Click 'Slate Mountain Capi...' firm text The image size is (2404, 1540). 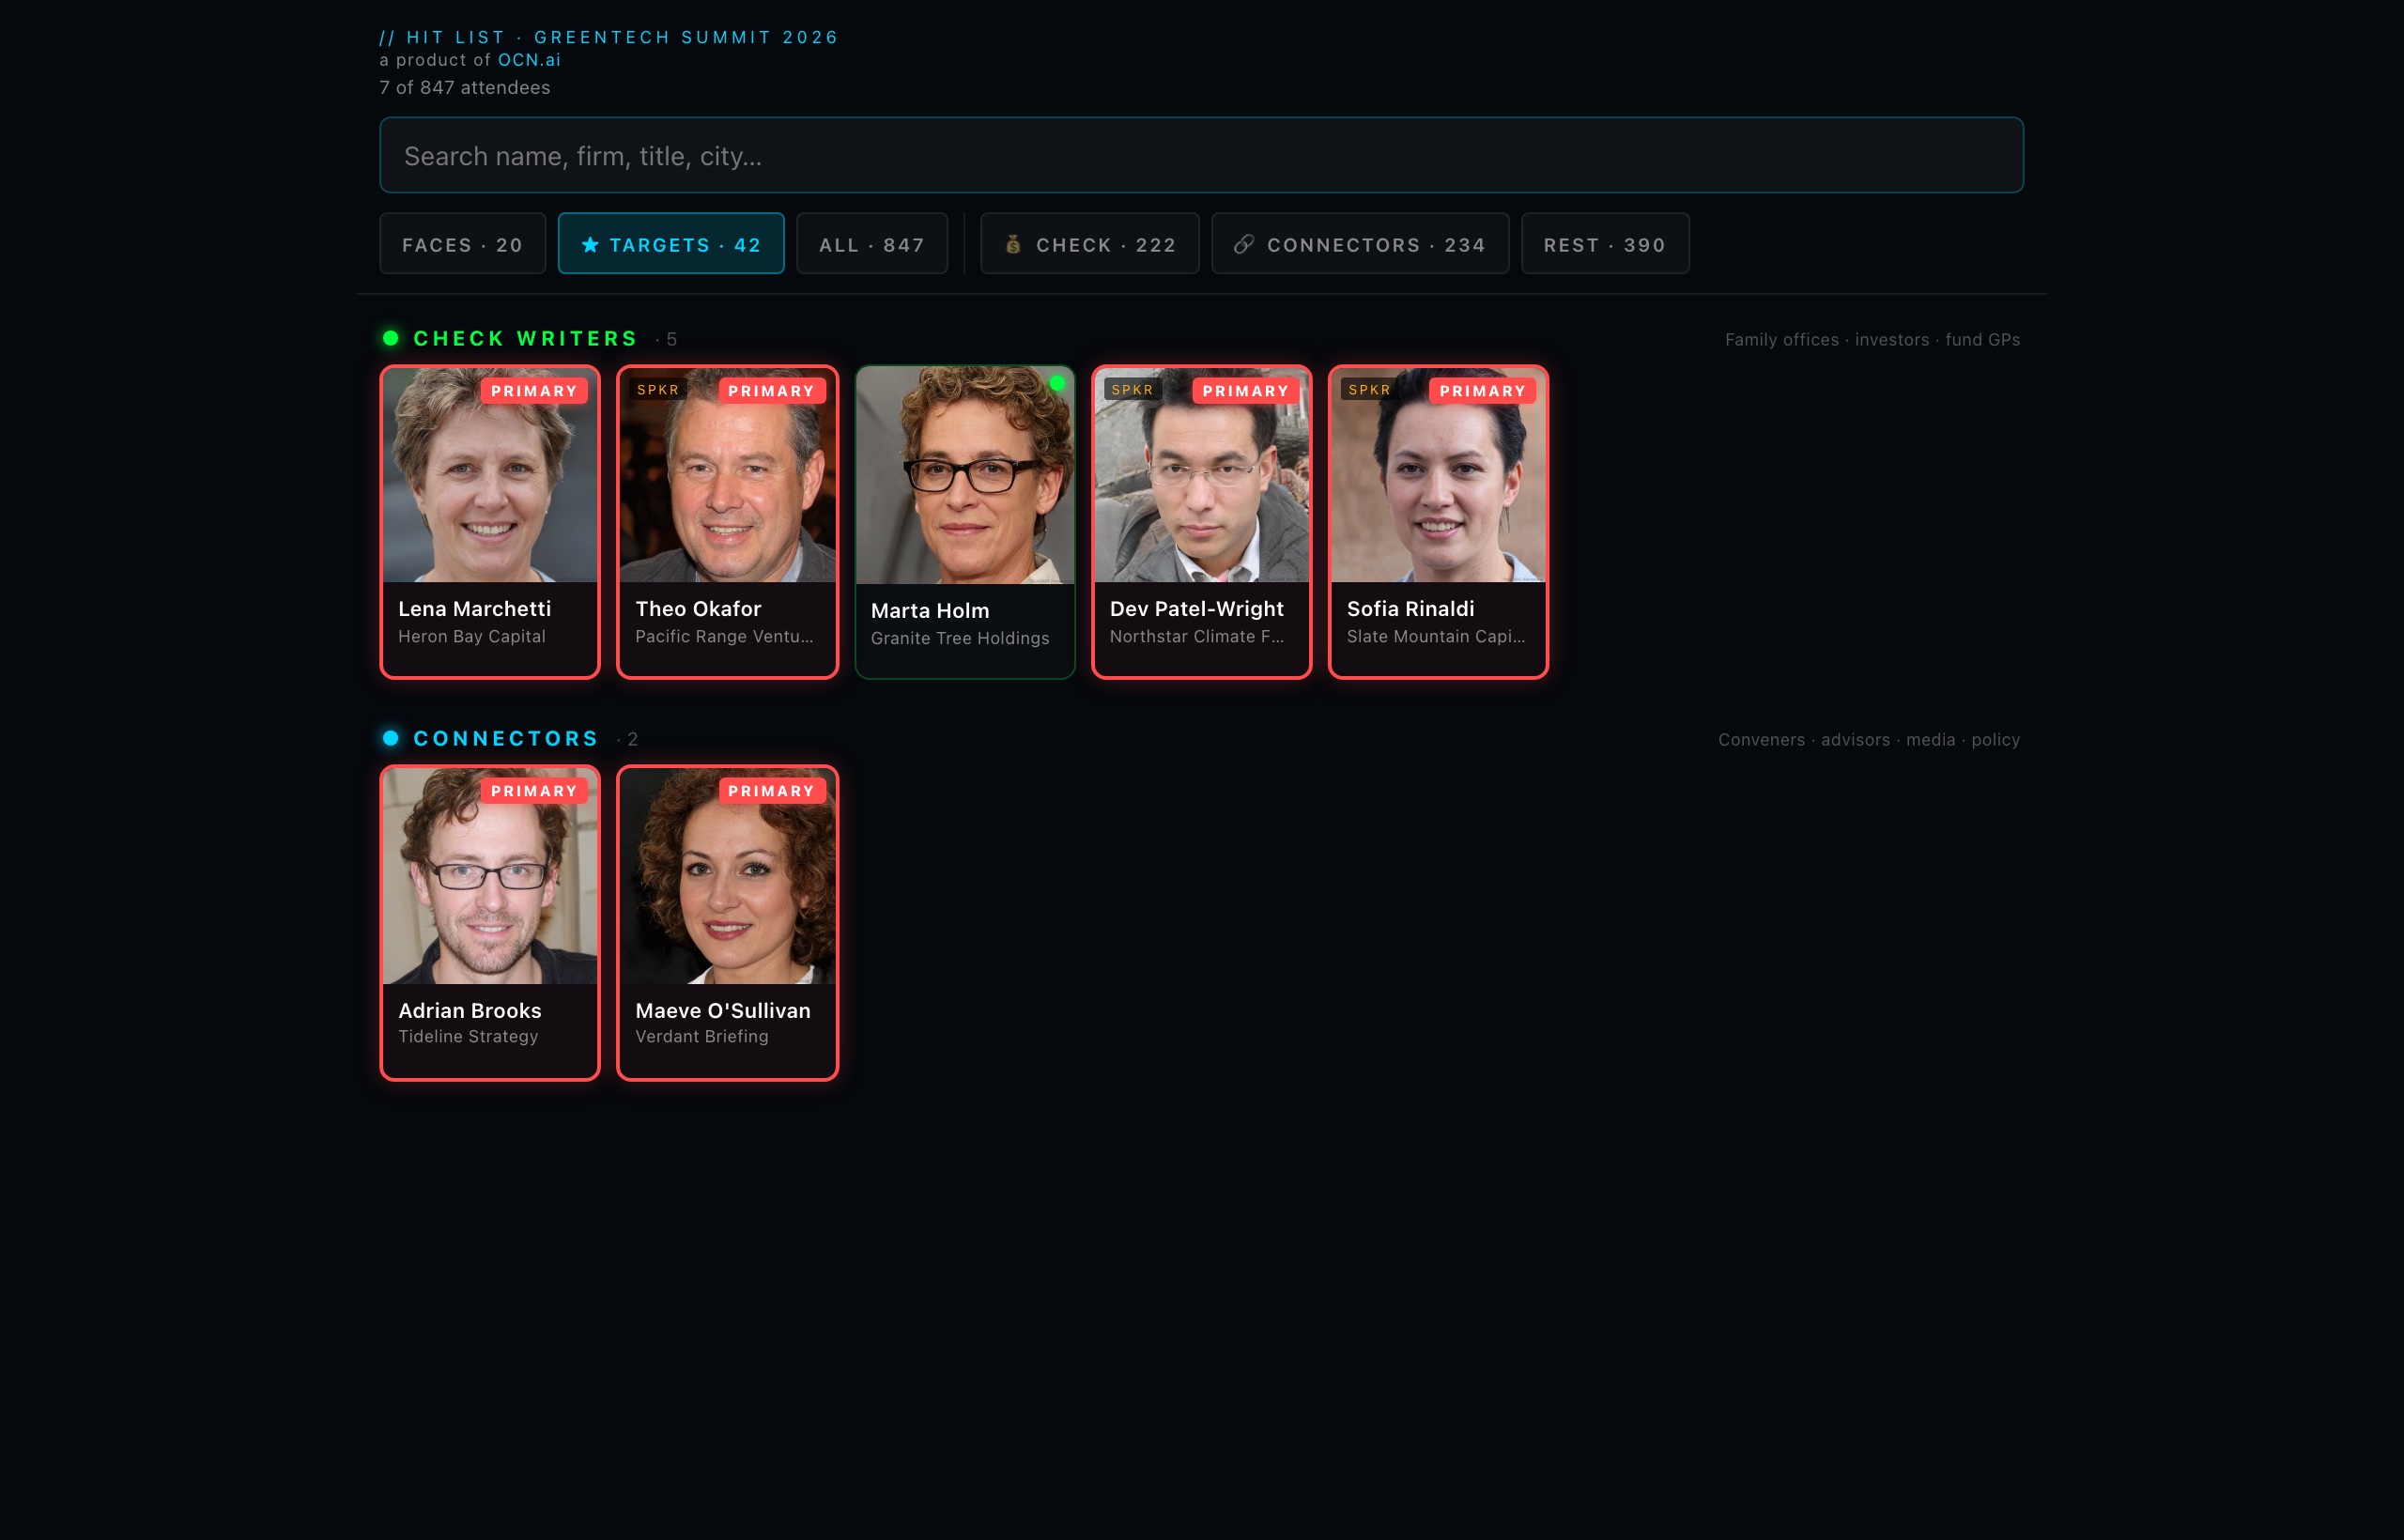coord(1436,636)
